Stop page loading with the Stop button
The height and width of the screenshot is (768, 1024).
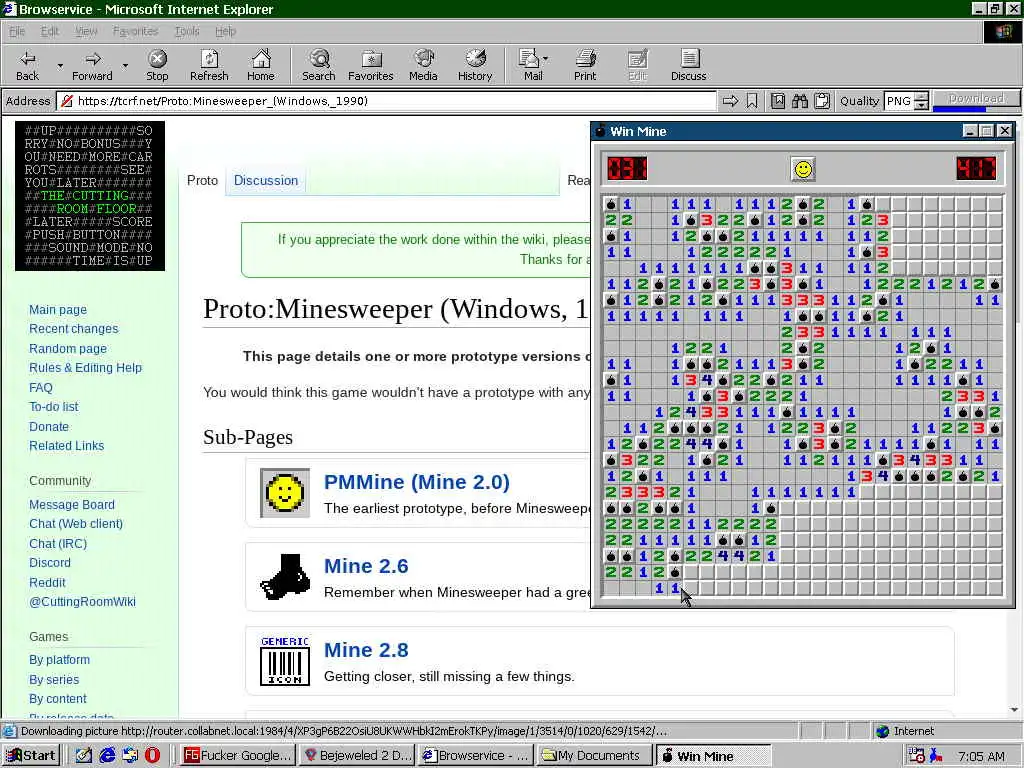[x=157, y=65]
